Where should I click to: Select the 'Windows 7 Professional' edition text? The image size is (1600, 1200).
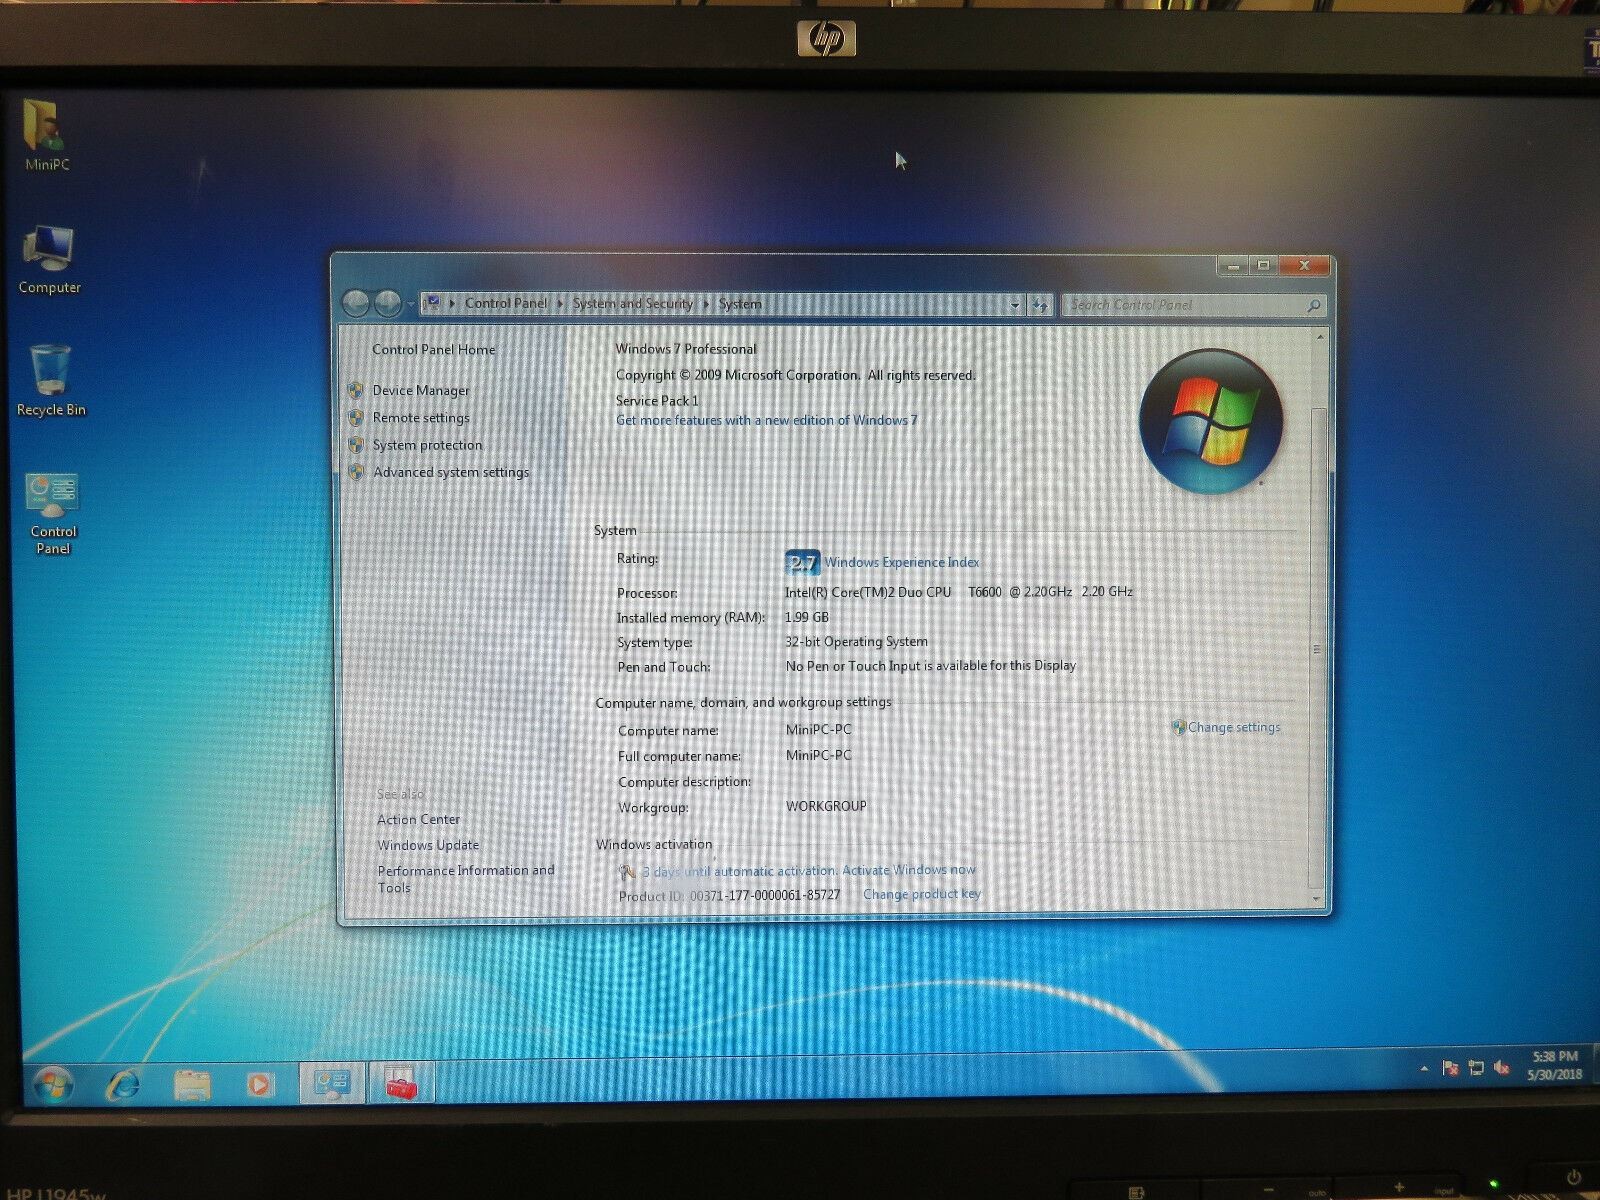(686, 349)
